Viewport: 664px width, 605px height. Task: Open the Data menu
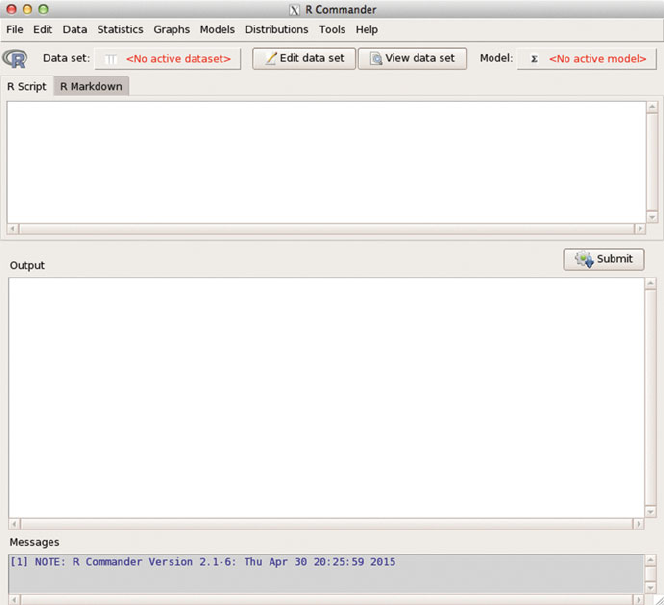75,29
